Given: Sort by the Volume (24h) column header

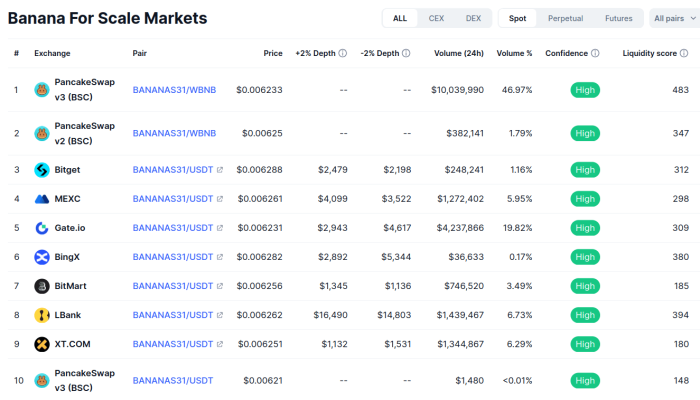Looking at the screenshot, I should [x=459, y=53].
